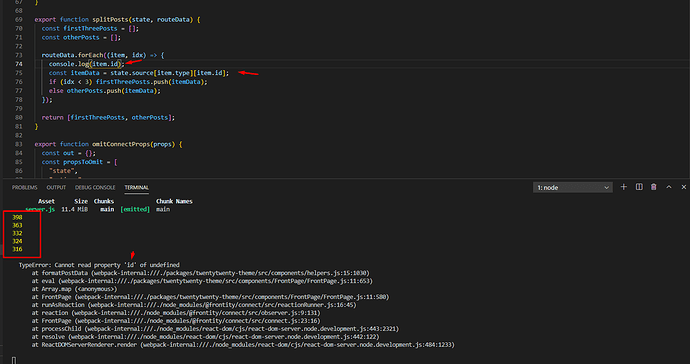Image resolution: width=690 pixels, height=364 pixels.
Task: Click the 'TypeError: Cannot read property' message
Action: 99,265
